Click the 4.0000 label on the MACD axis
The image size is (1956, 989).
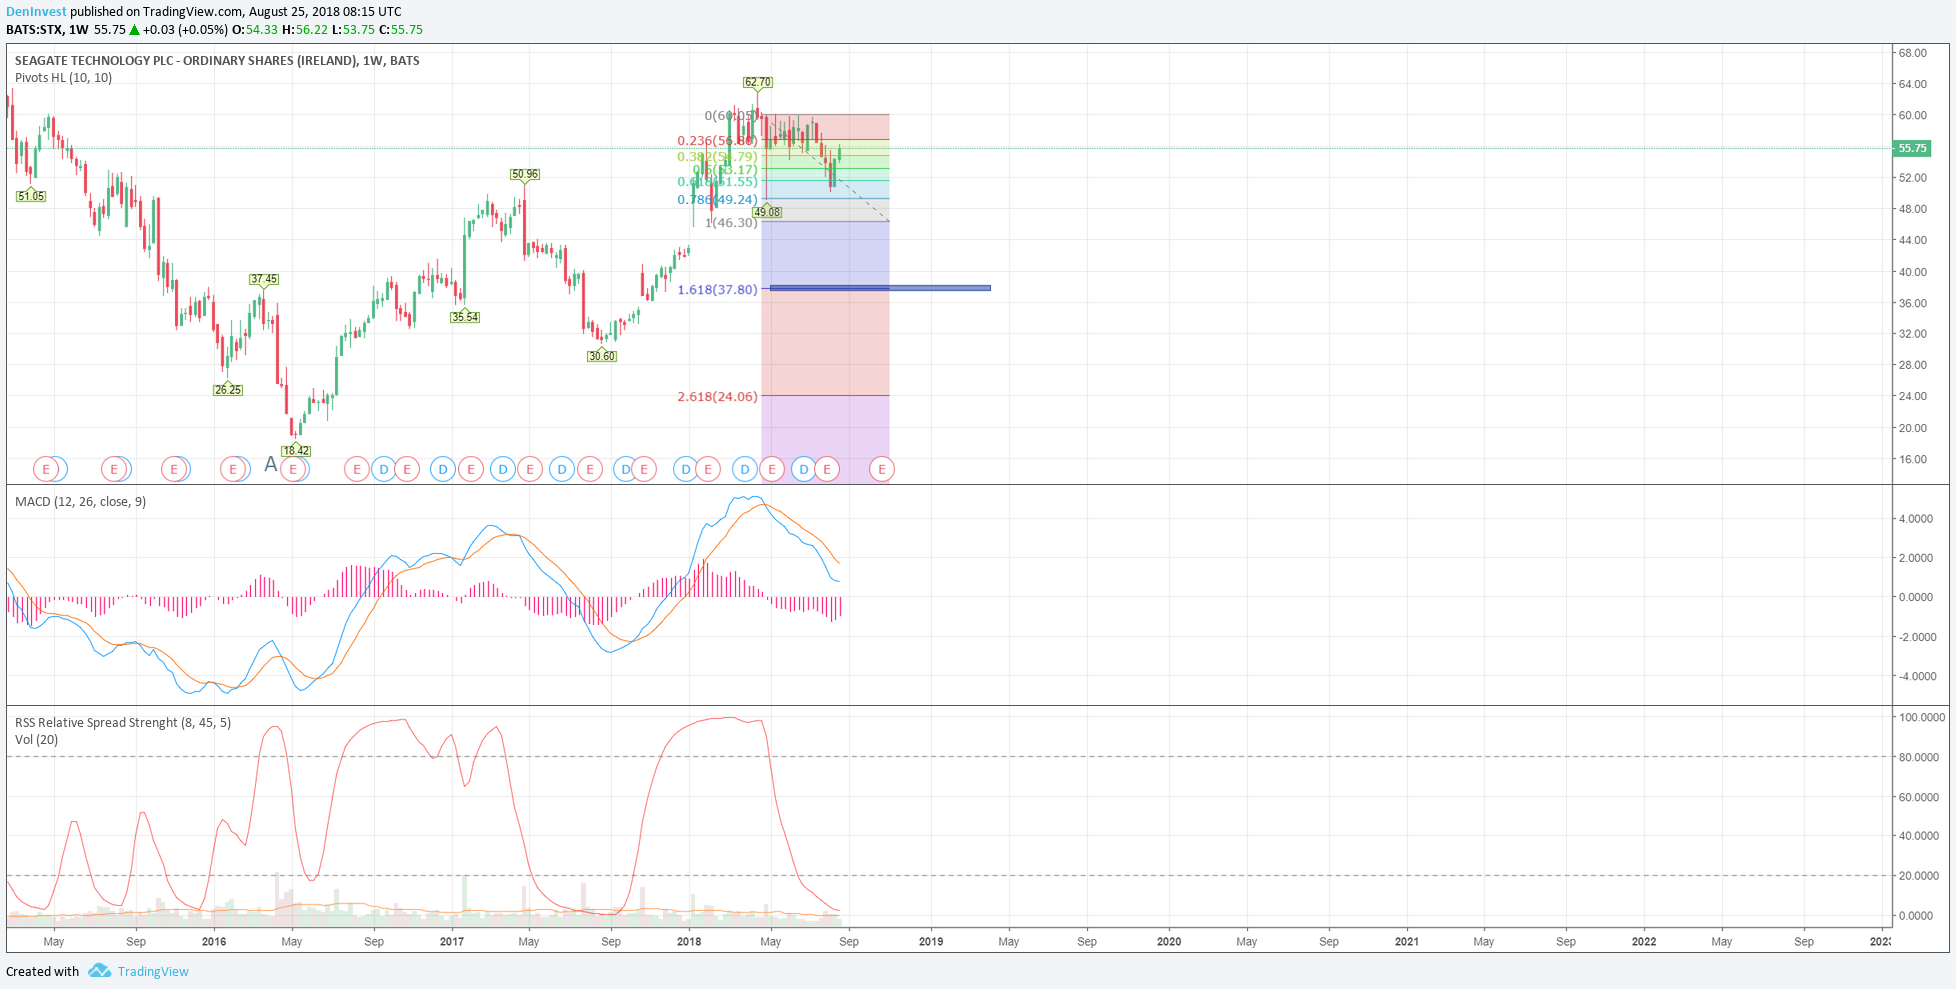click(1916, 518)
